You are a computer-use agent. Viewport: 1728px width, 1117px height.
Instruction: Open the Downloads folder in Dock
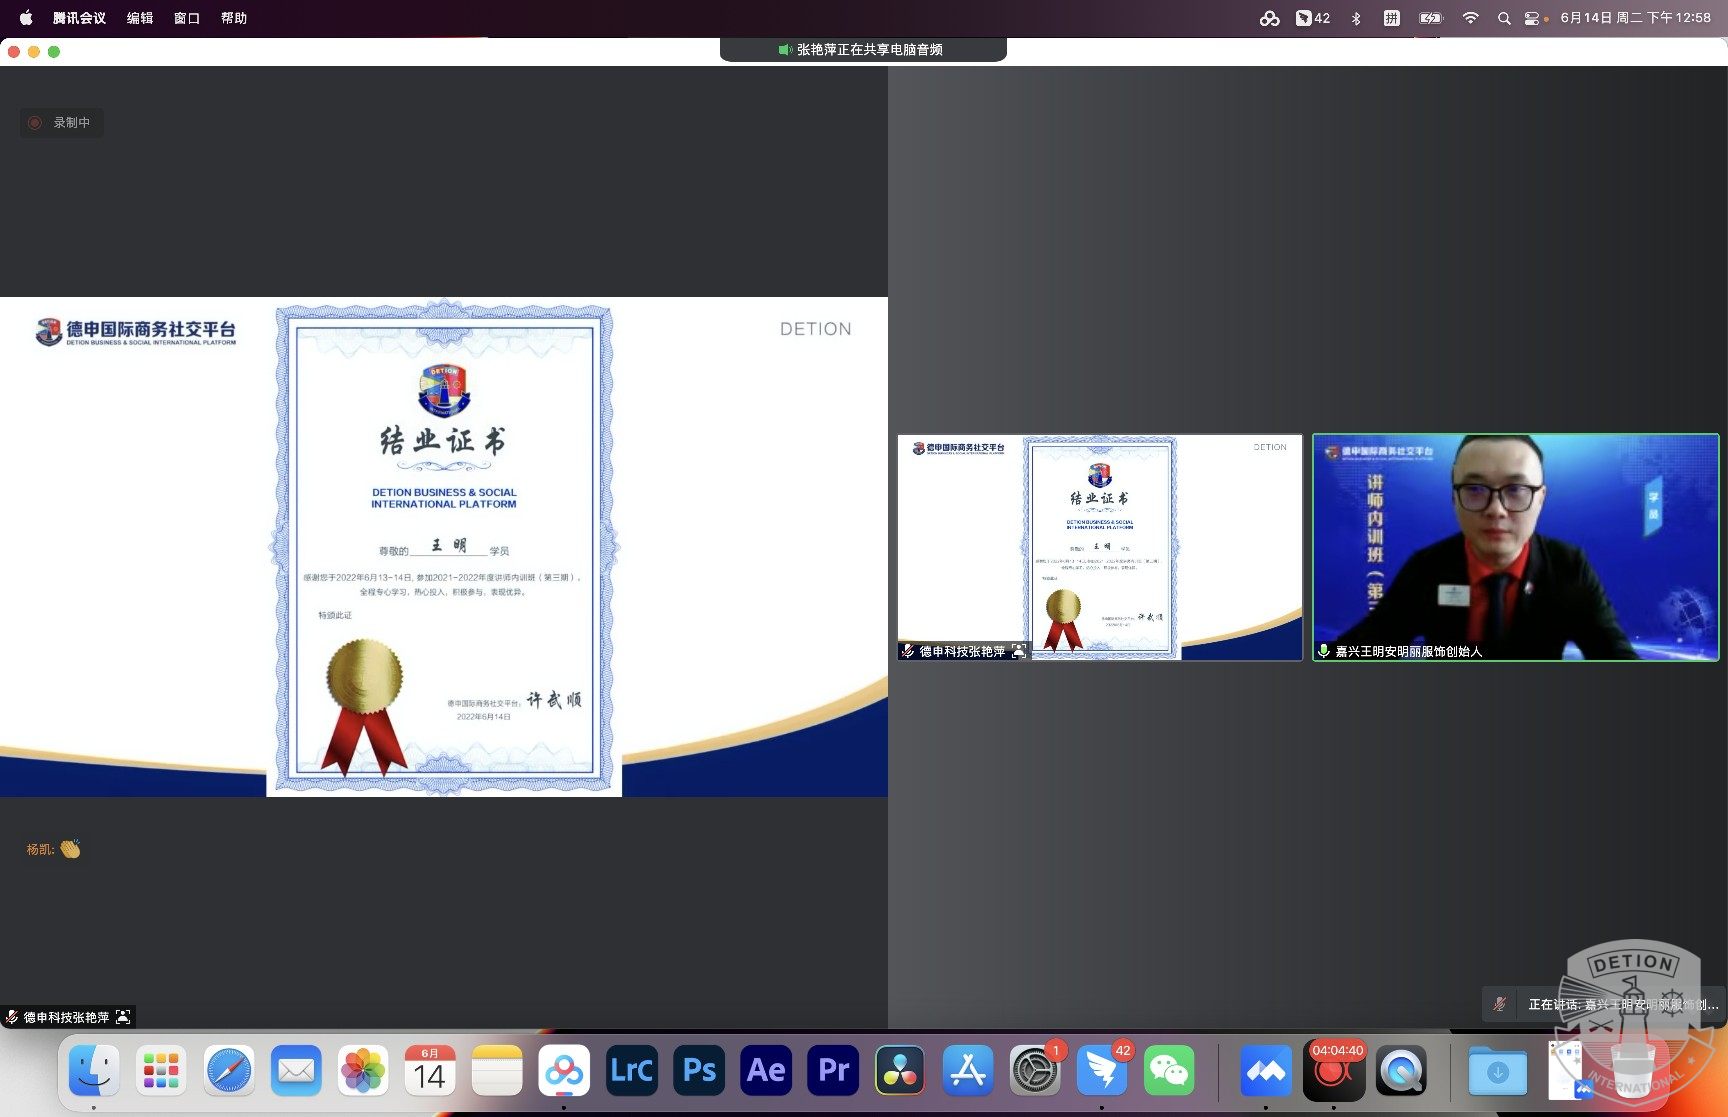(x=1498, y=1070)
